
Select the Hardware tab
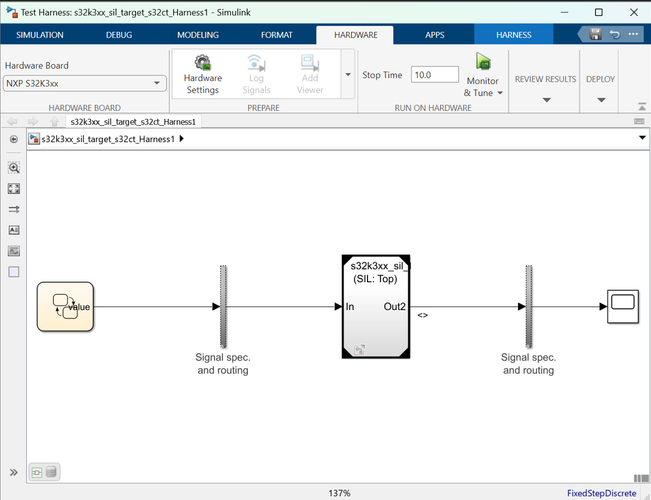coord(355,35)
